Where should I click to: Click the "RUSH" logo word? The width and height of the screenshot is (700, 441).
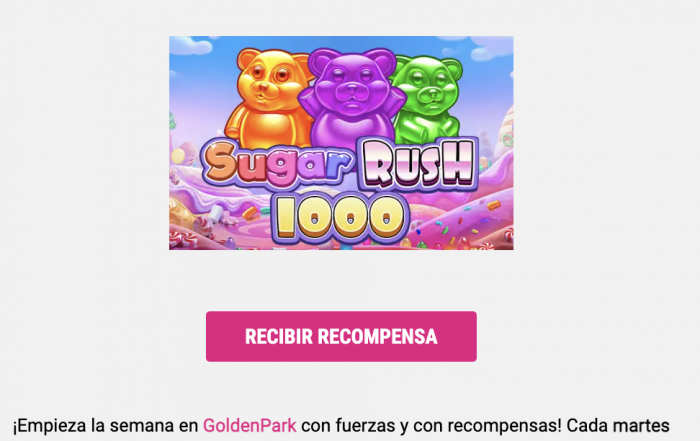click(418, 163)
